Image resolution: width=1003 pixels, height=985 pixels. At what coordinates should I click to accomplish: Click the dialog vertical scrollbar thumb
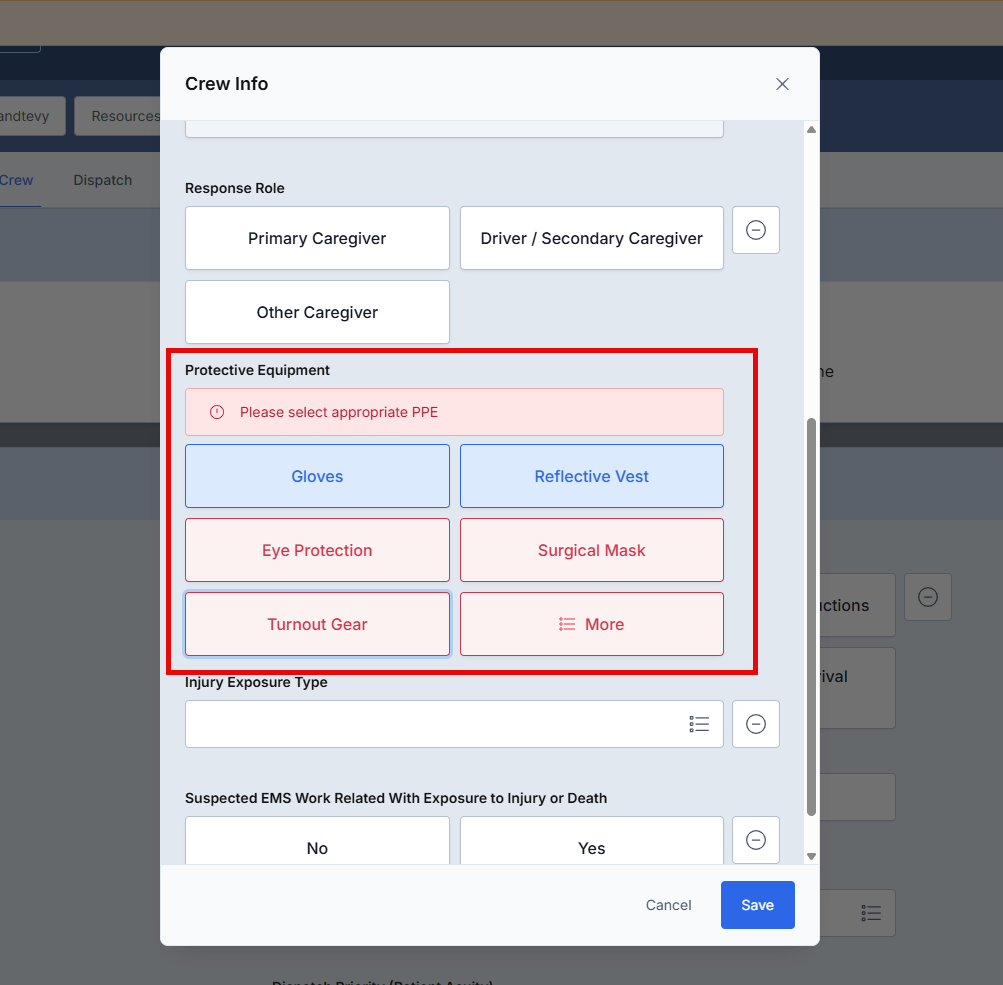[811, 616]
